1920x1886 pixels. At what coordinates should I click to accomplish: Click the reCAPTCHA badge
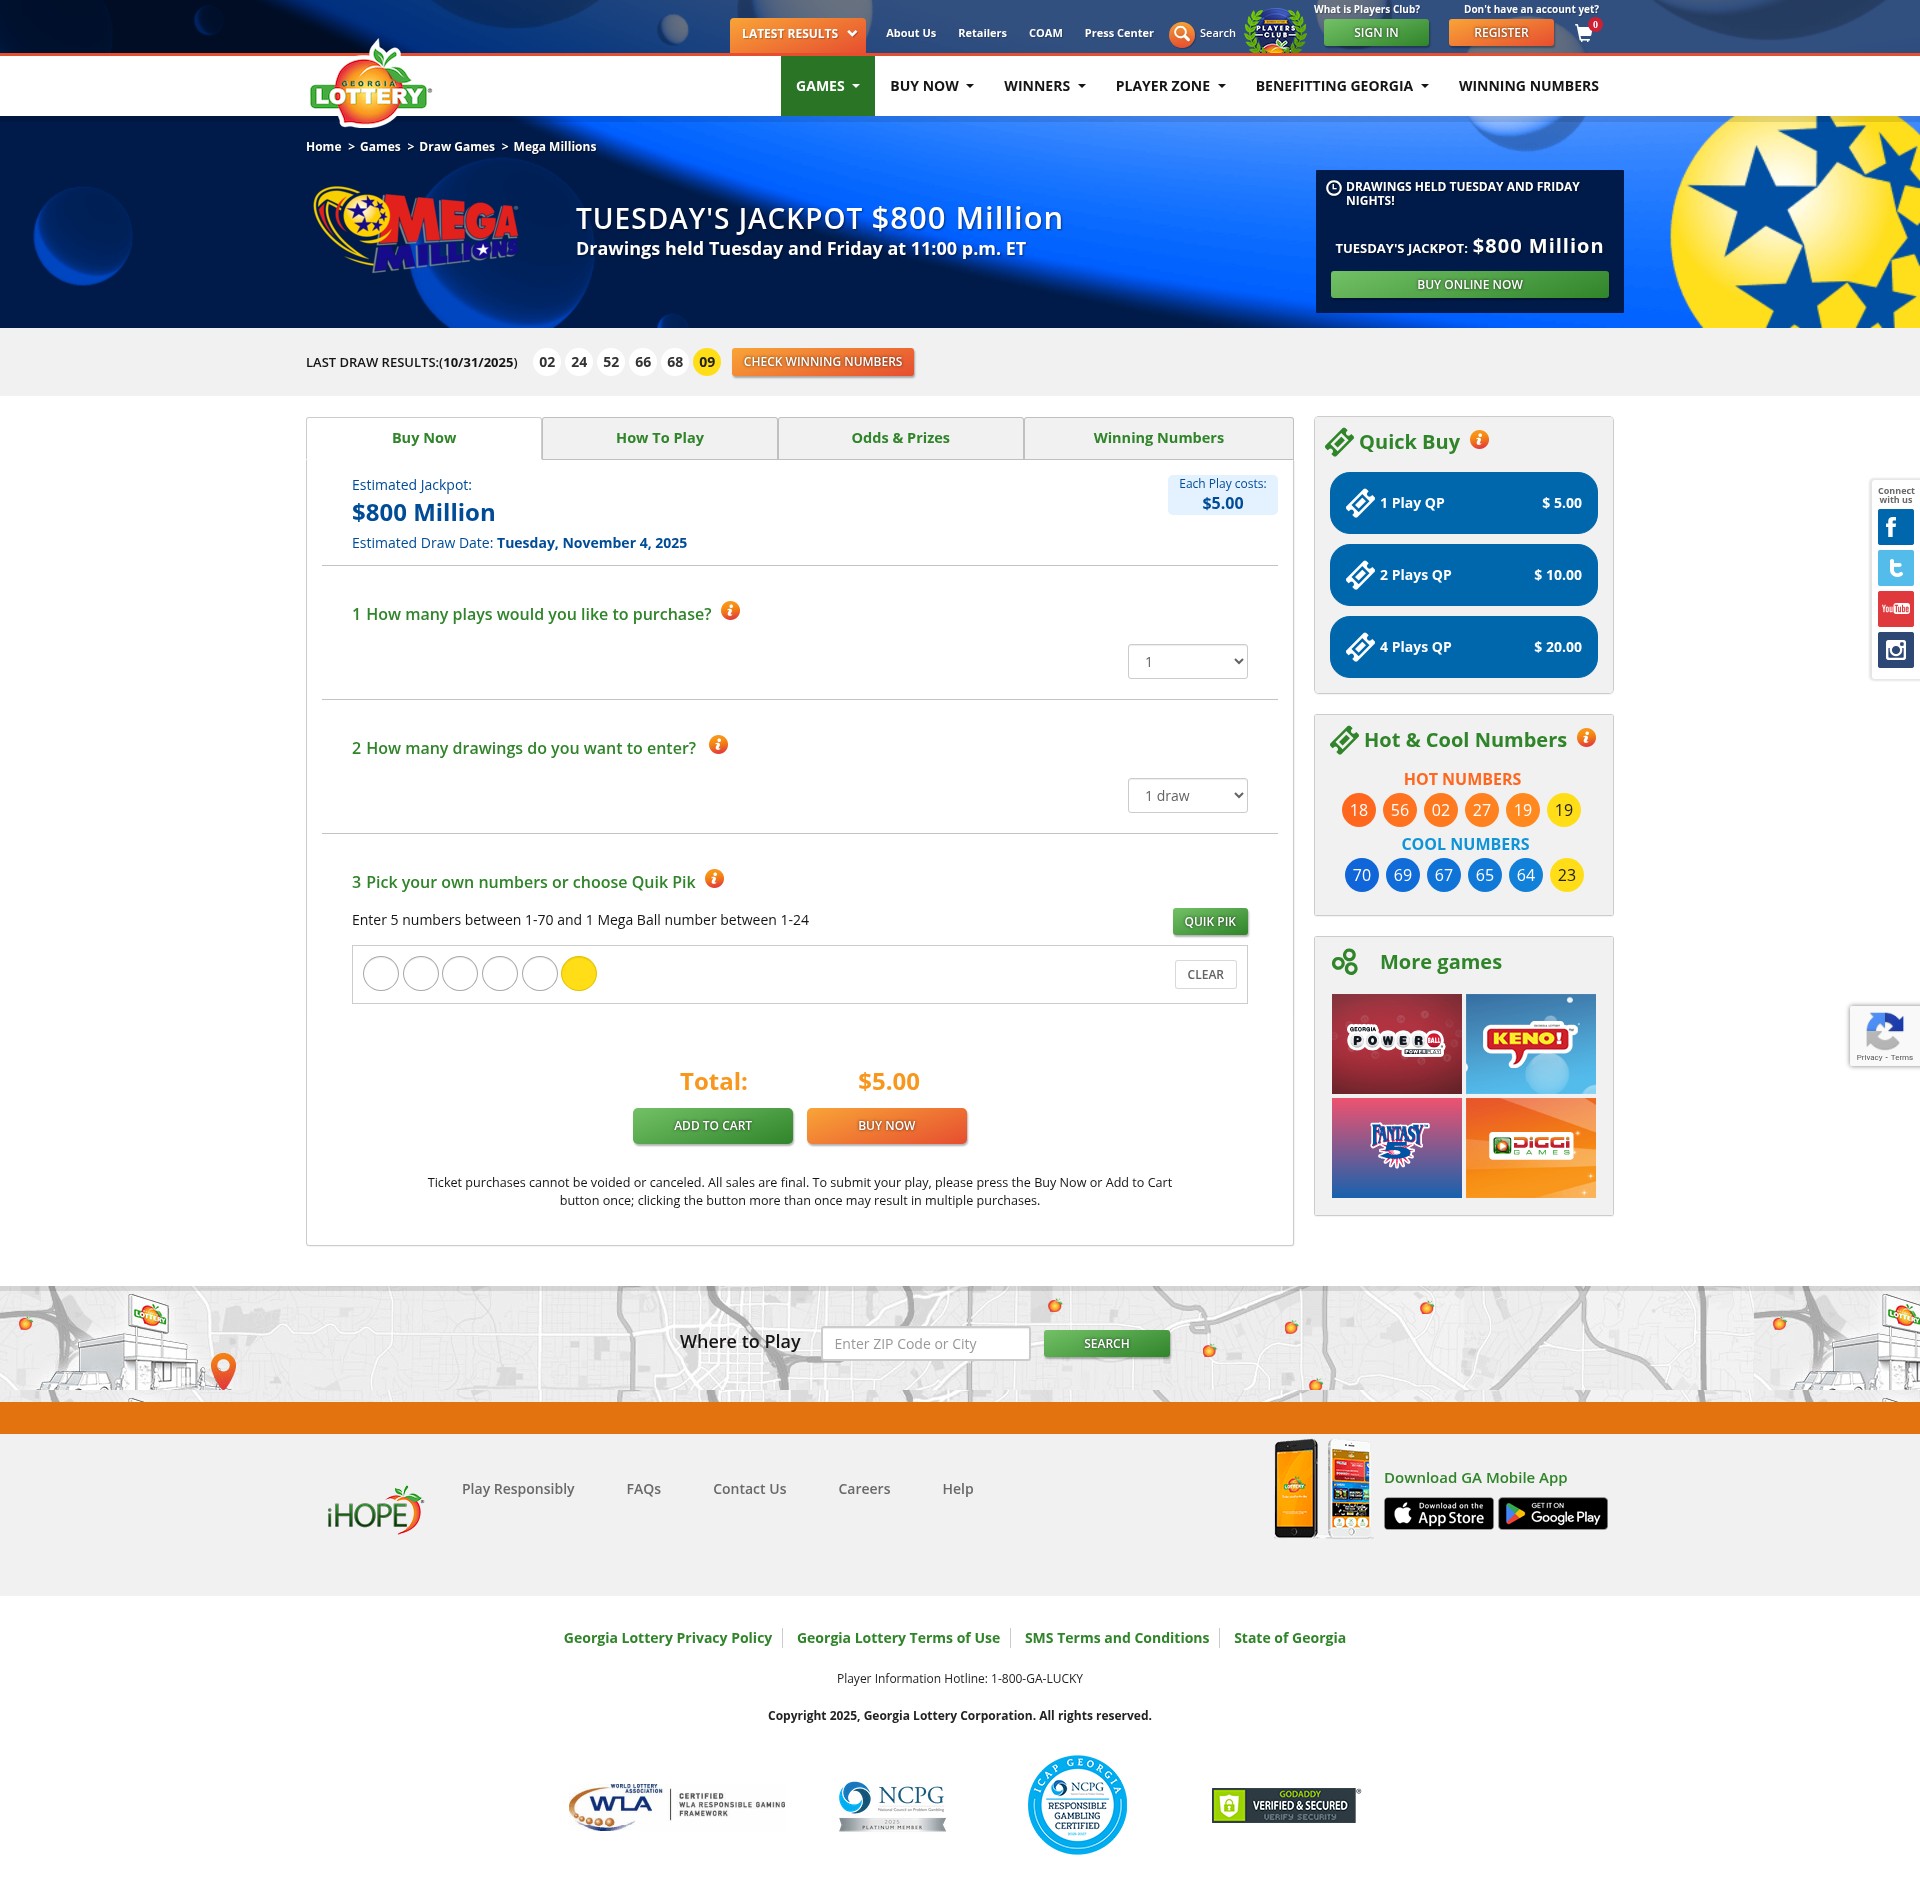pyautogui.click(x=1884, y=1036)
